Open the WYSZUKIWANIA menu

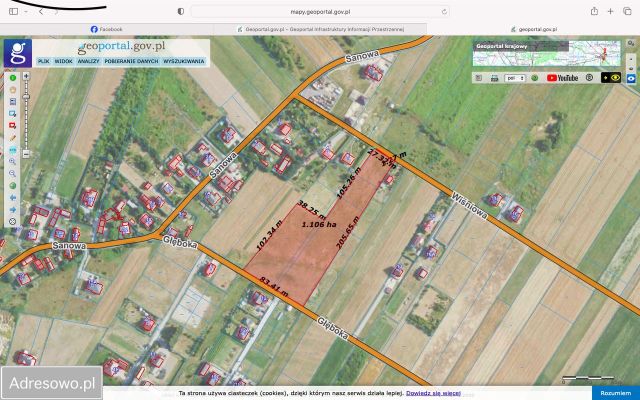coord(184,61)
